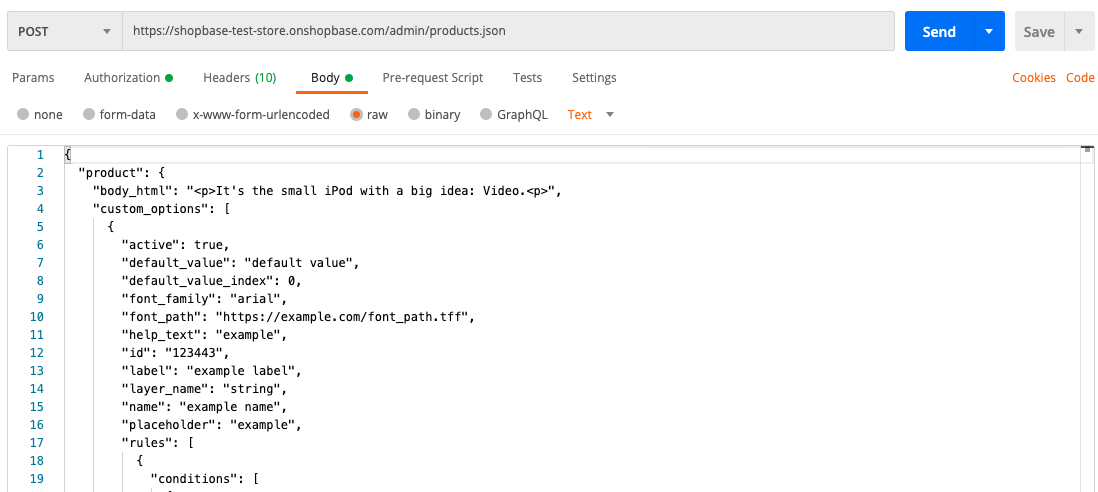1098x492 pixels.
Task: Click the blue Send button
Action: [x=938, y=32]
